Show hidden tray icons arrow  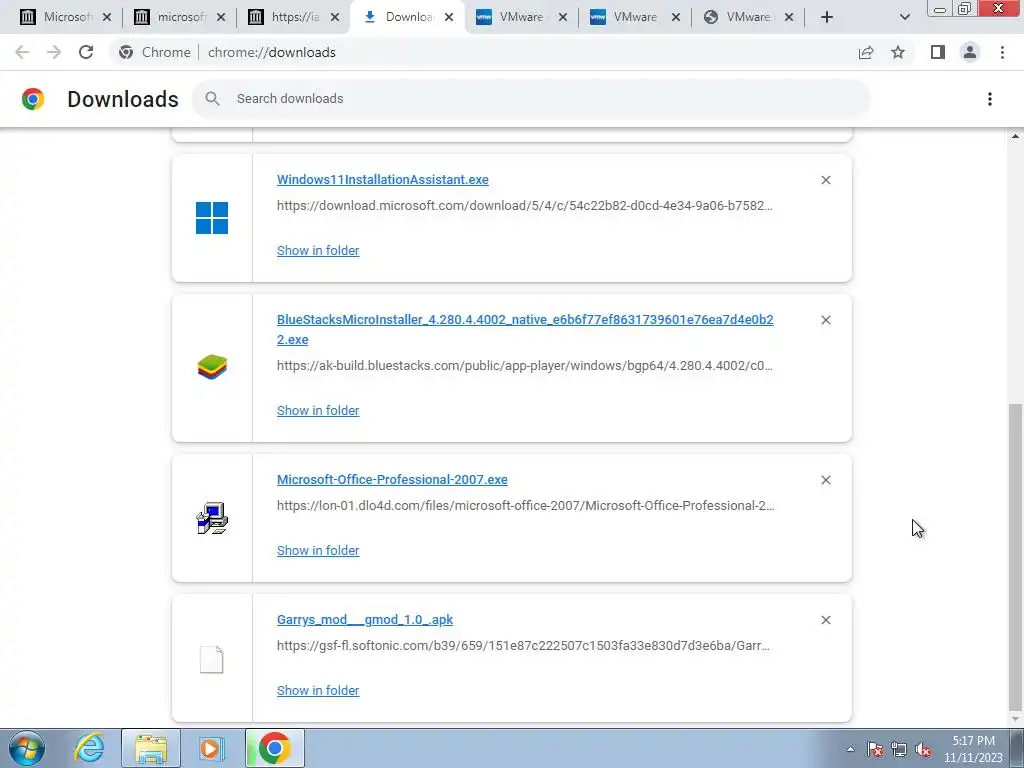(x=850, y=750)
